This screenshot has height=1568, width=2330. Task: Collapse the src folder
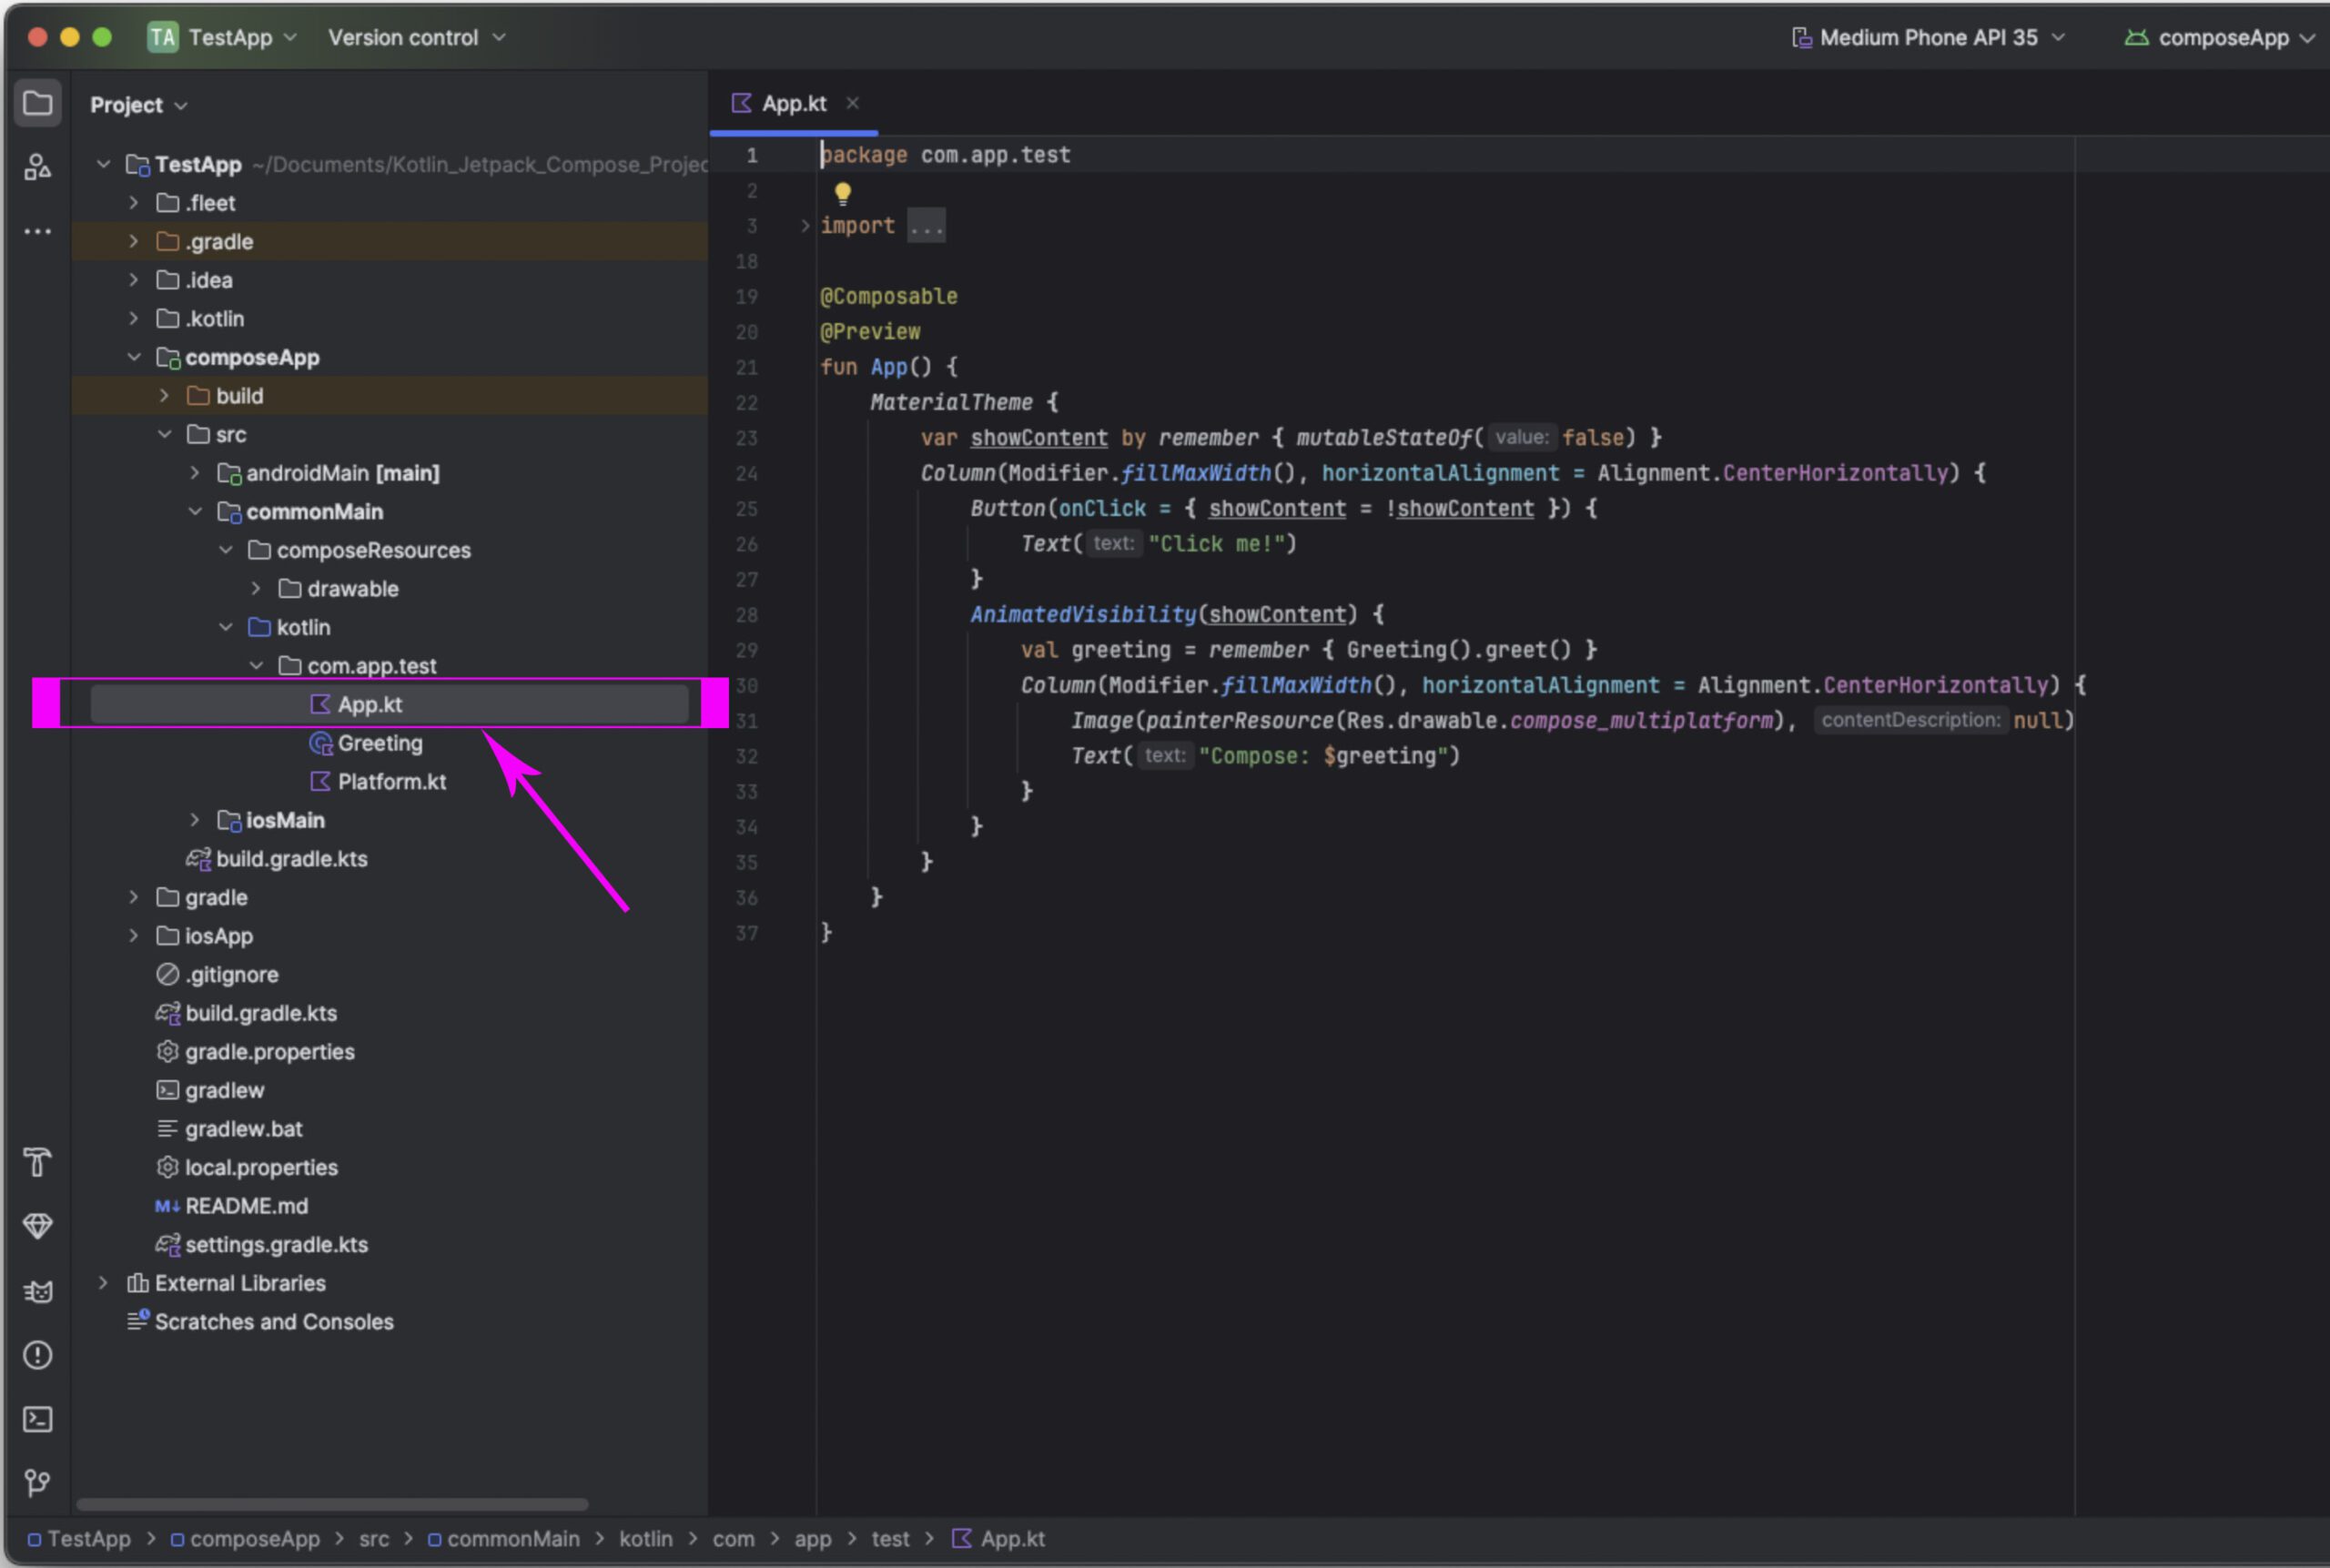164,434
